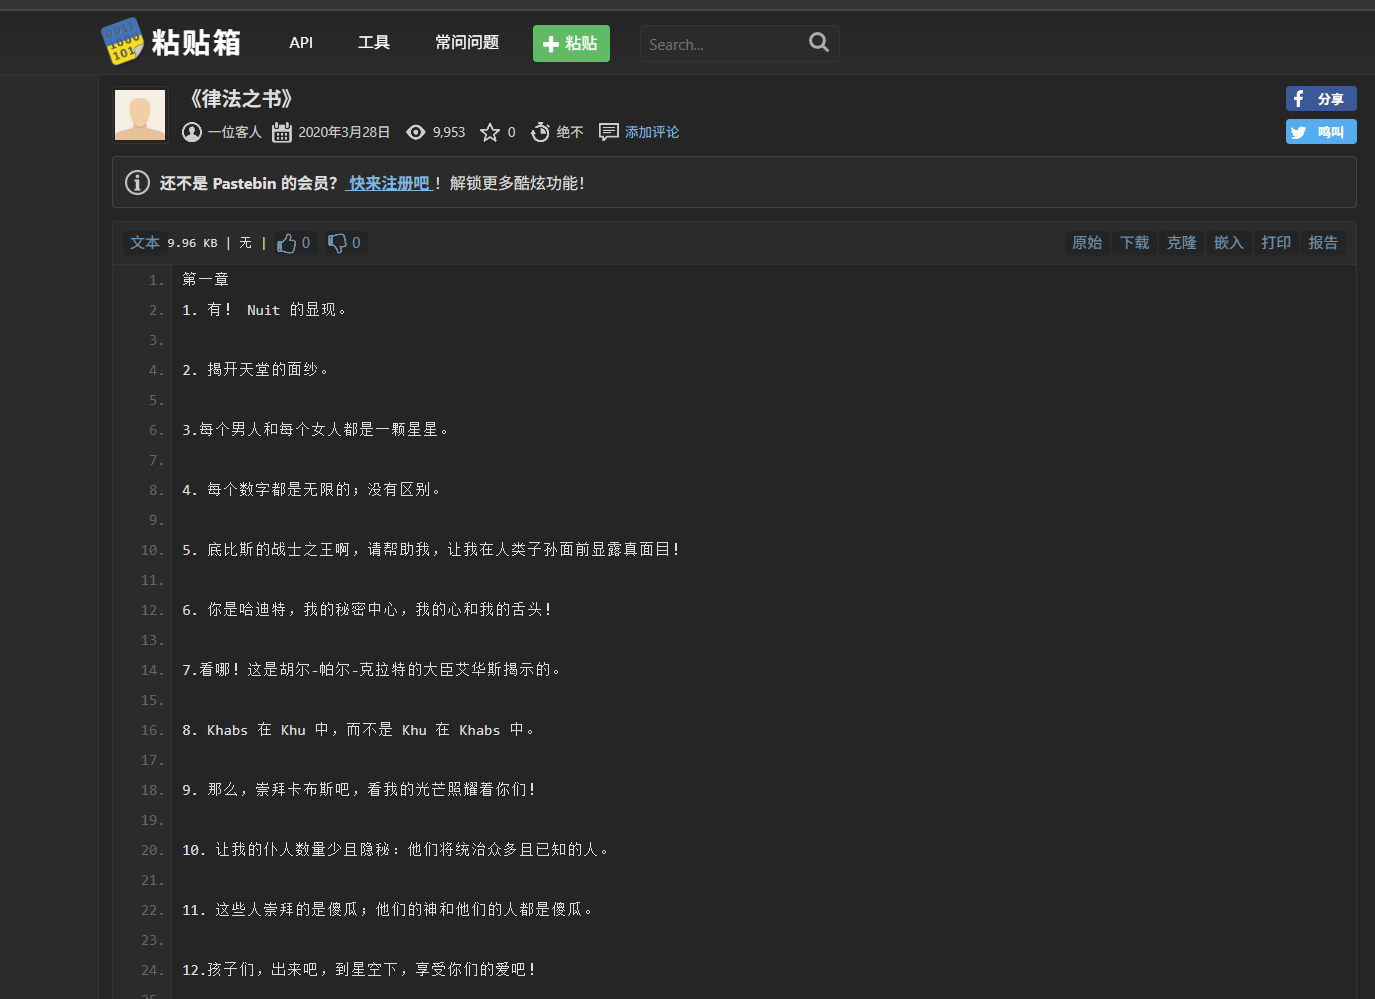1375x999 pixels.
Task: Click the author avatar thumbnail
Action: point(140,115)
